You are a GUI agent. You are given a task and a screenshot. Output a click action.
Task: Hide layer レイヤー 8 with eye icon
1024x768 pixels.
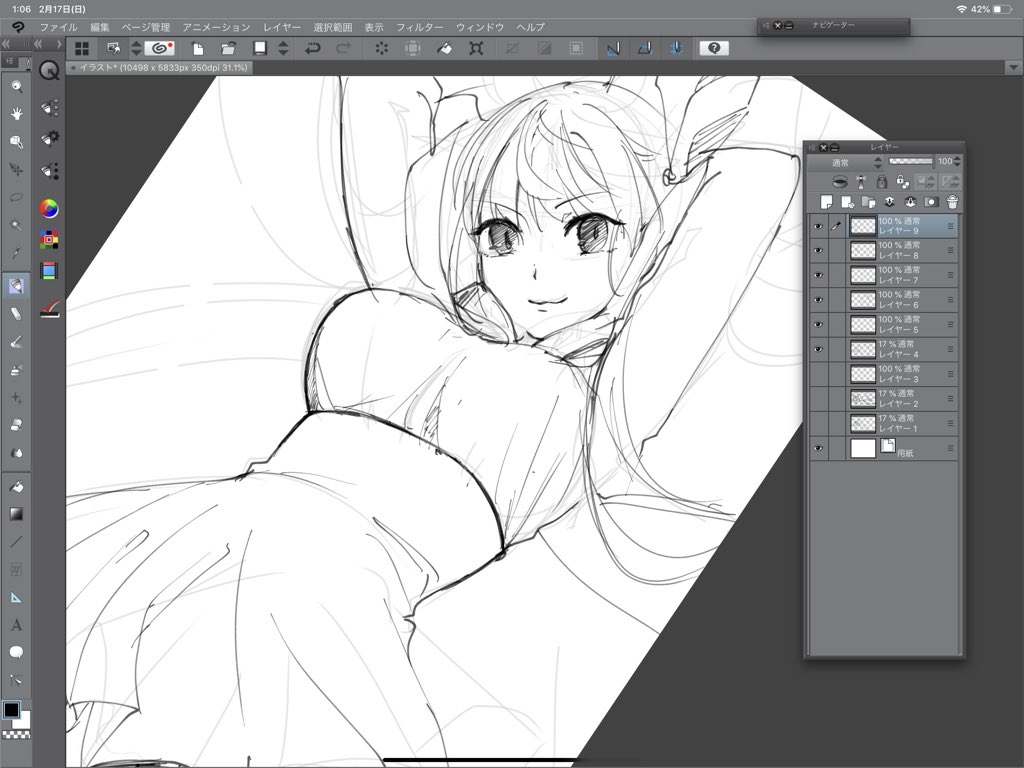click(818, 250)
